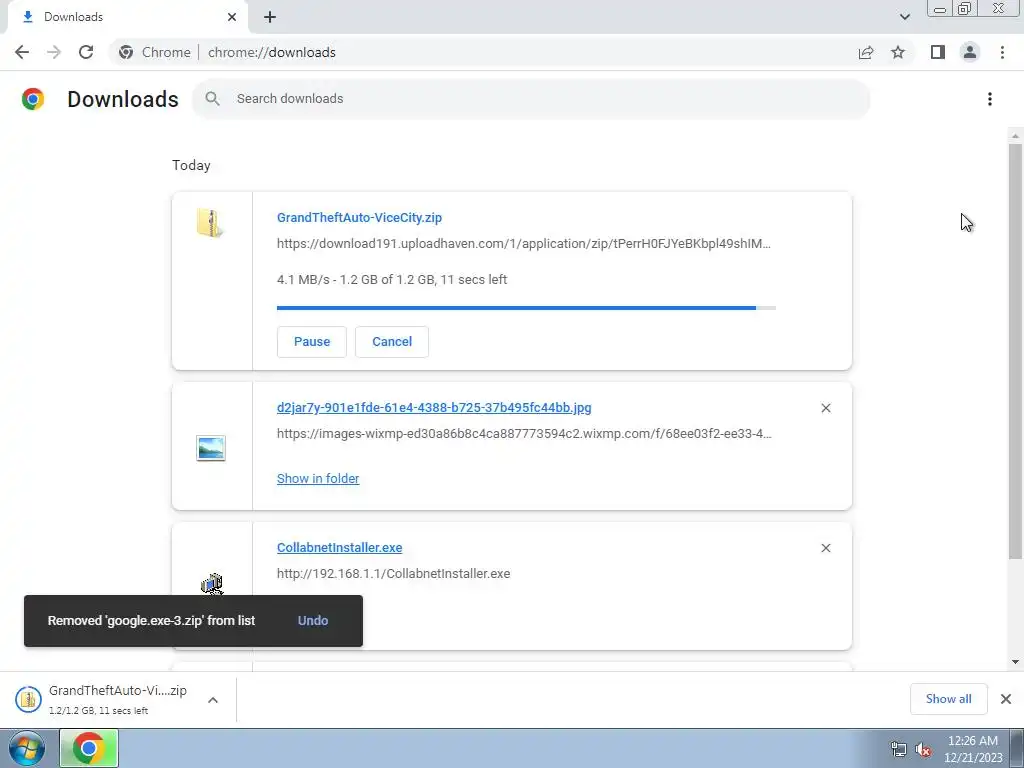Open the Downloads page more actions menu
This screenshot has width=1024, height=768.
coord(990,99)
